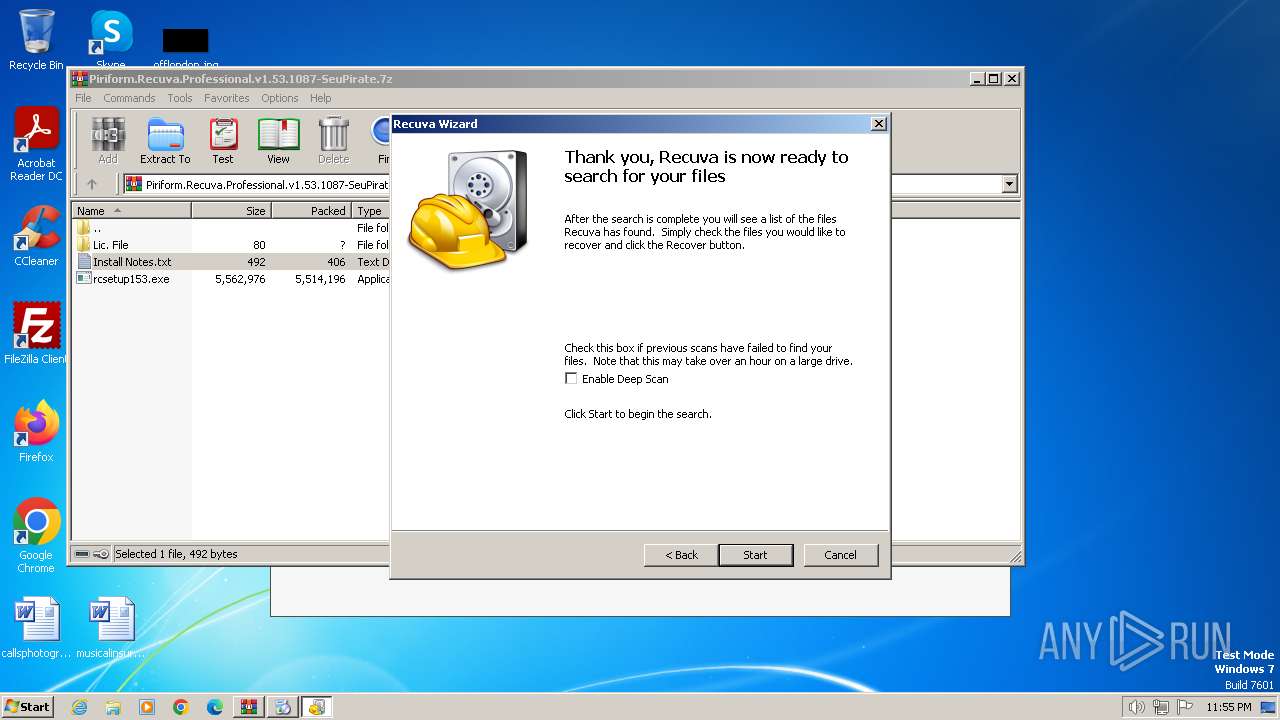Open the Help menu in WinRAR
Screen dimensions: 1280x720
[320, 98]
